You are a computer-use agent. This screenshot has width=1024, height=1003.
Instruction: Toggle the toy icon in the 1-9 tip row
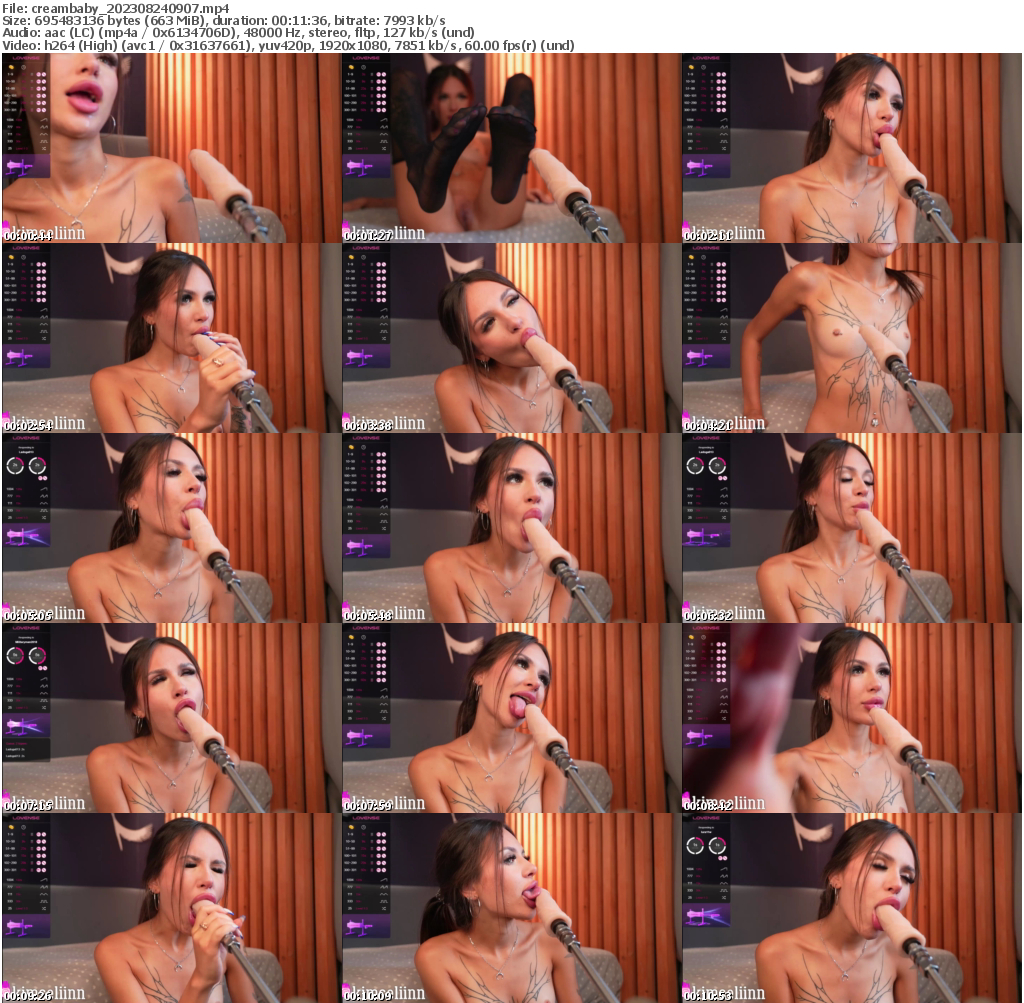click(40, 74)
